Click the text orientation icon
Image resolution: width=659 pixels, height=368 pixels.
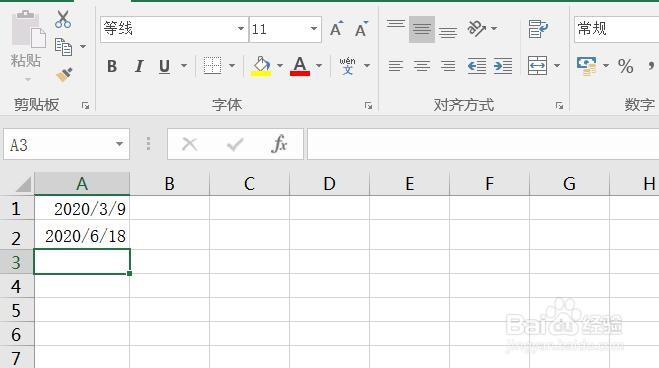477,29
